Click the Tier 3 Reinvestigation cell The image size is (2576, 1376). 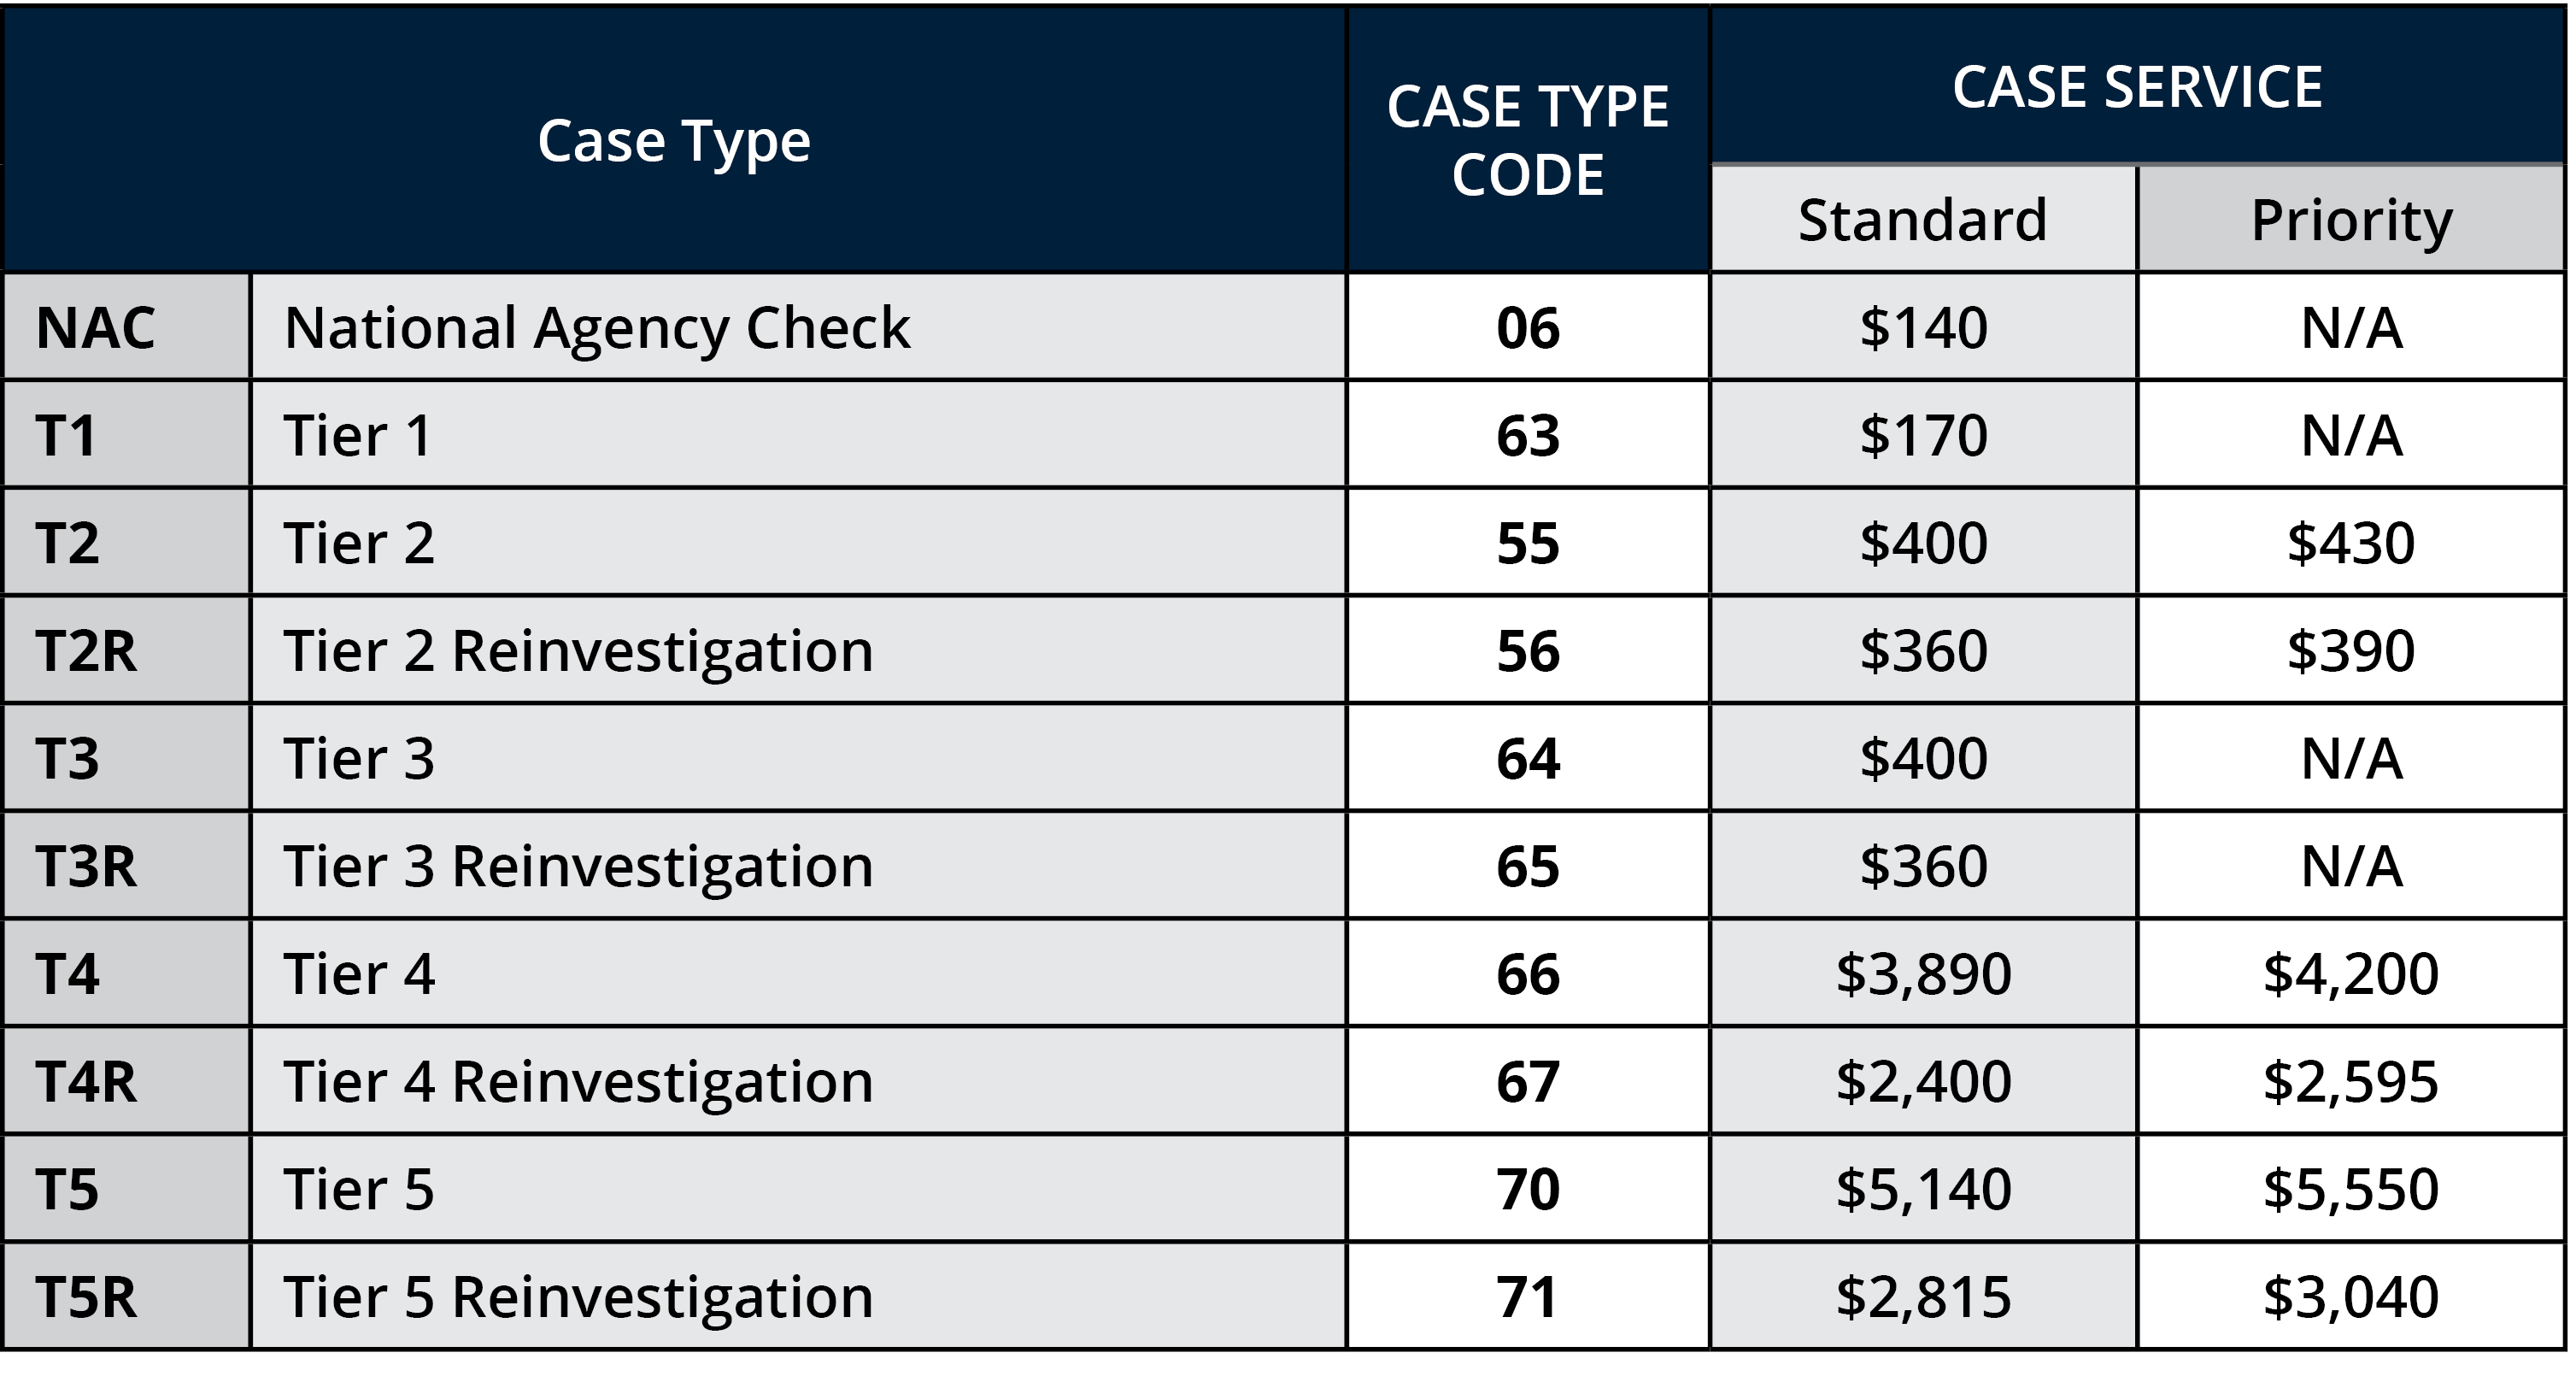tap(578, 865)
